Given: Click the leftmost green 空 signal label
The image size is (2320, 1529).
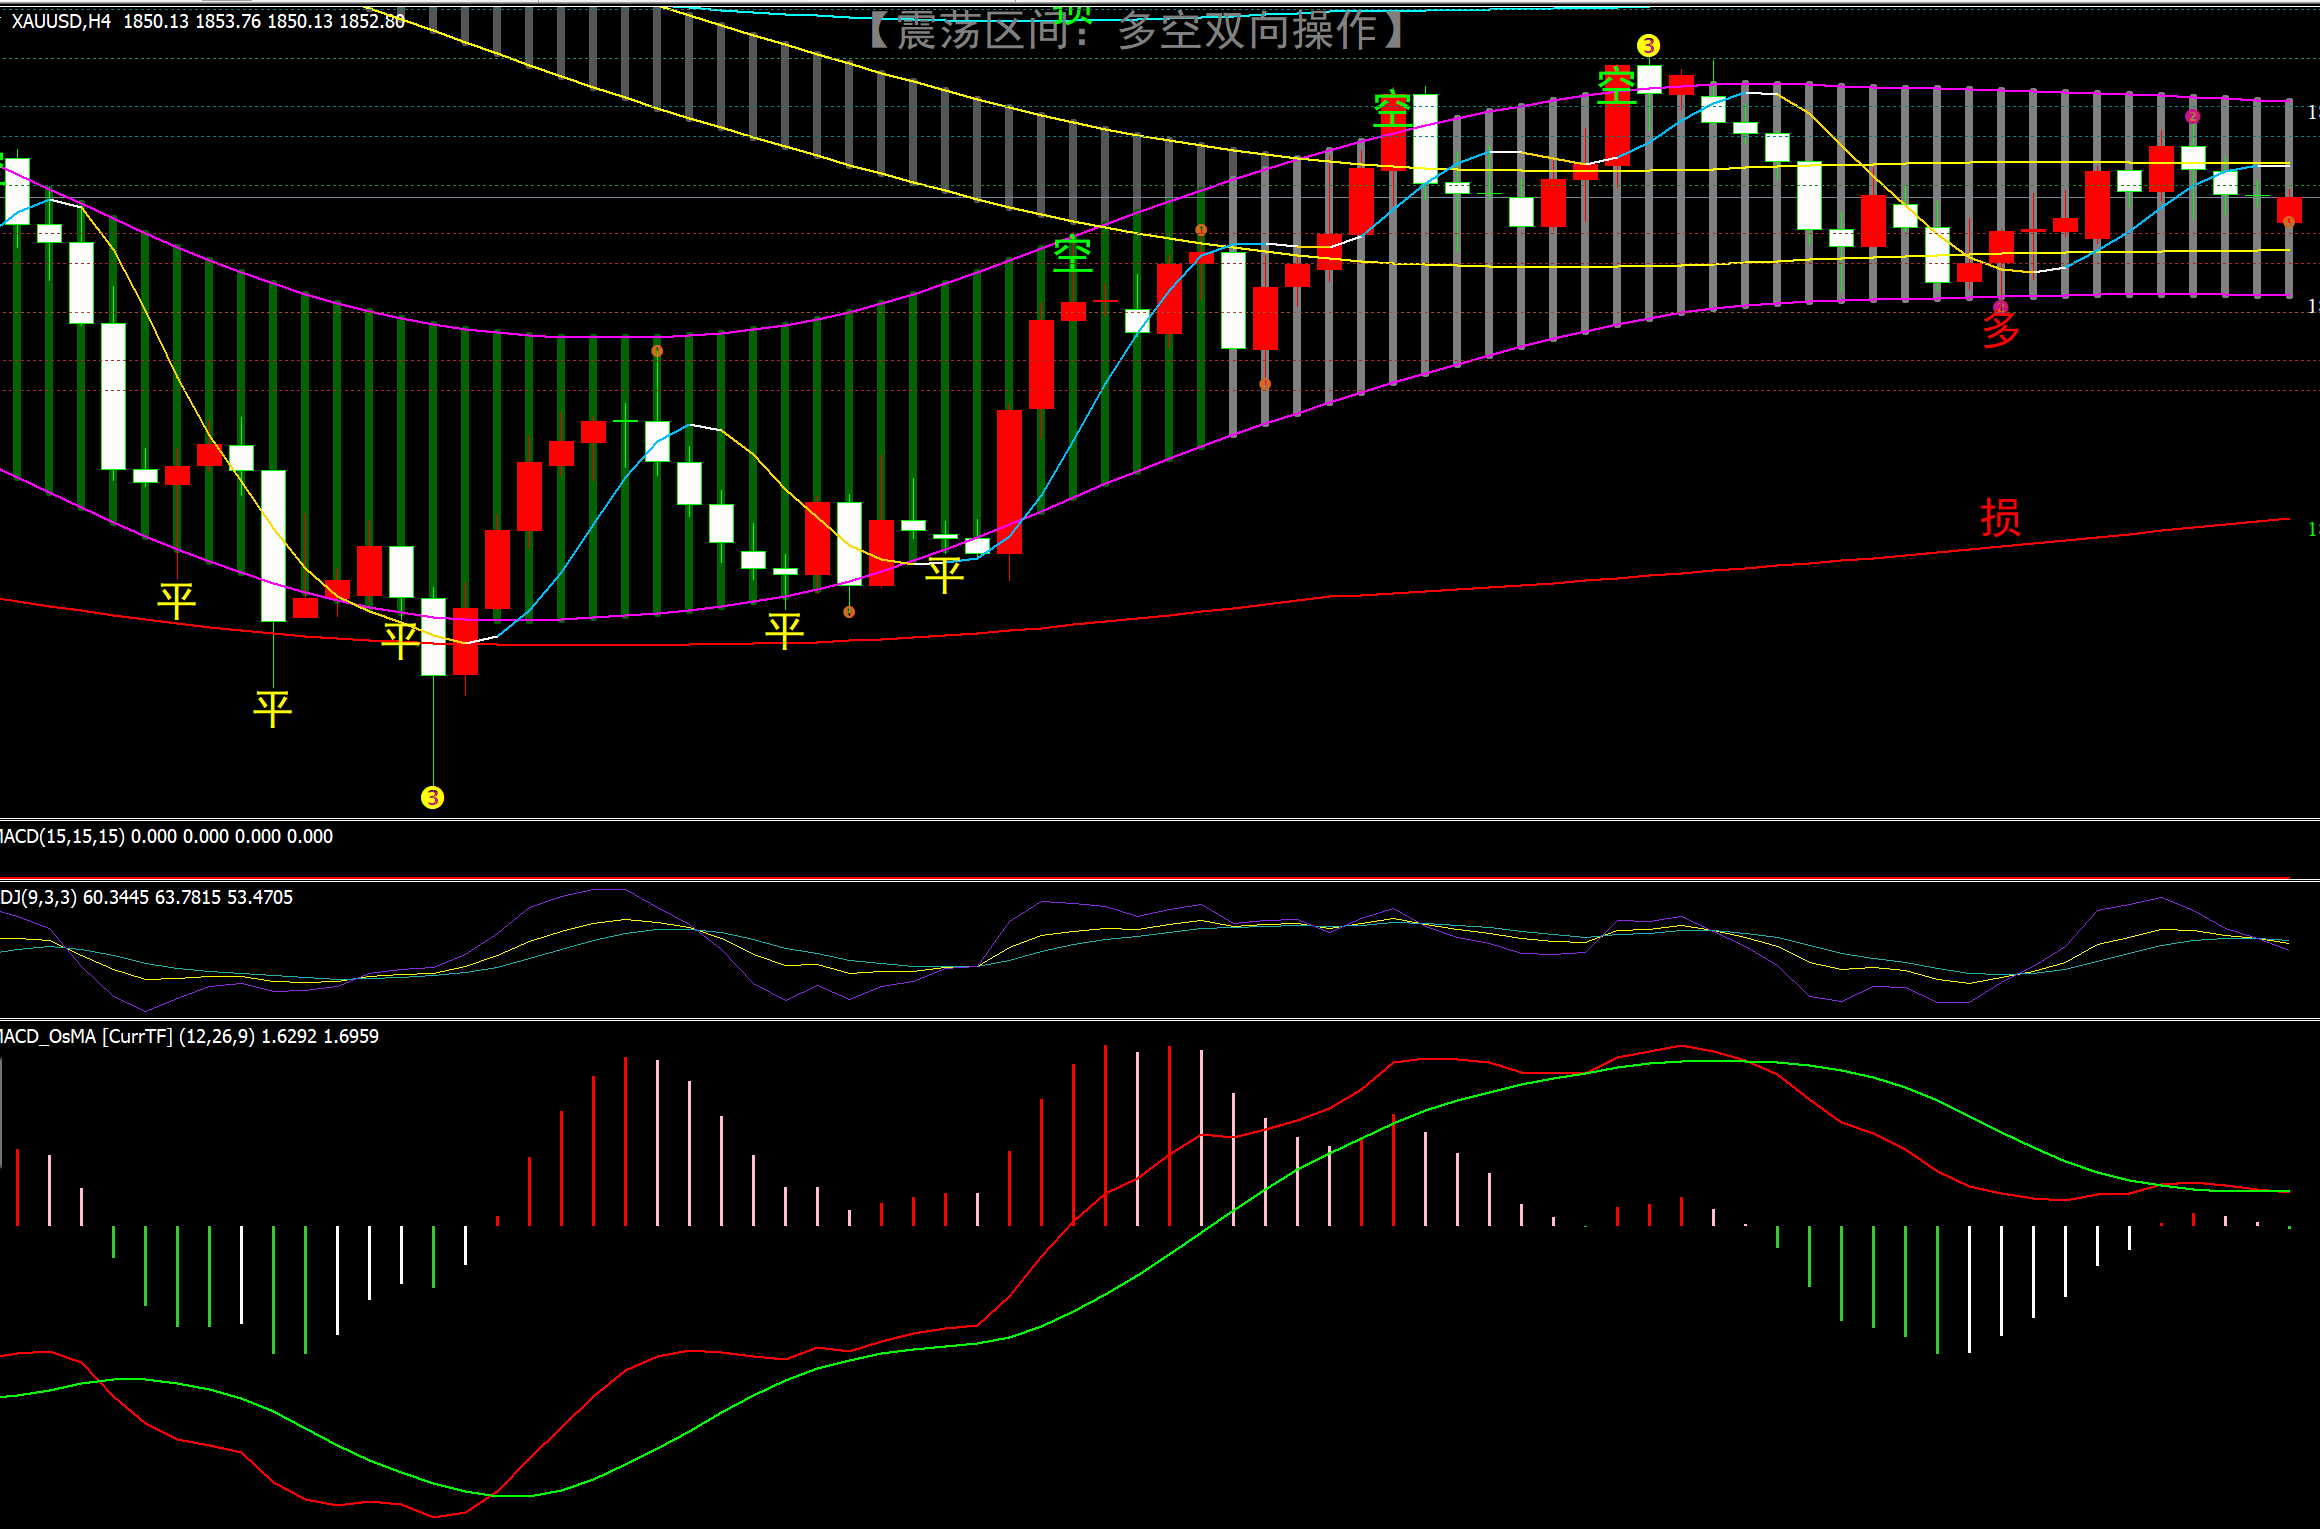Looking at the screenshot, I should (1072, 255).
